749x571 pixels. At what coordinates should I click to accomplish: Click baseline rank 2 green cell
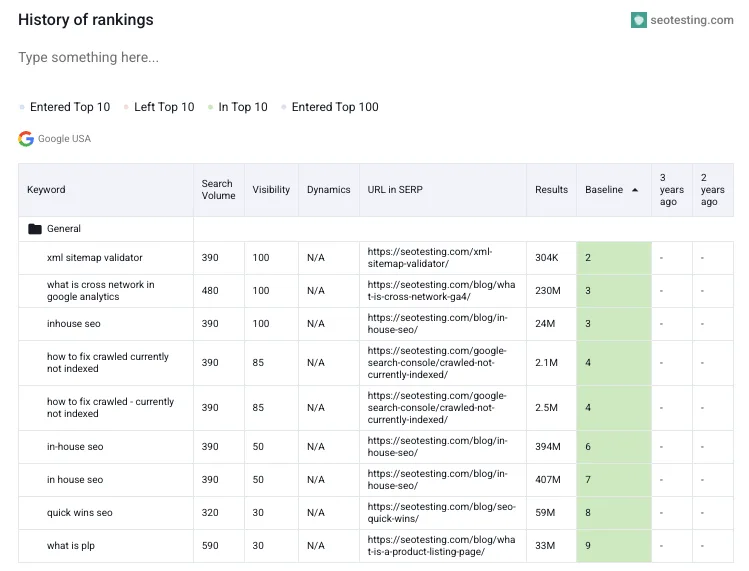[614, 258]
